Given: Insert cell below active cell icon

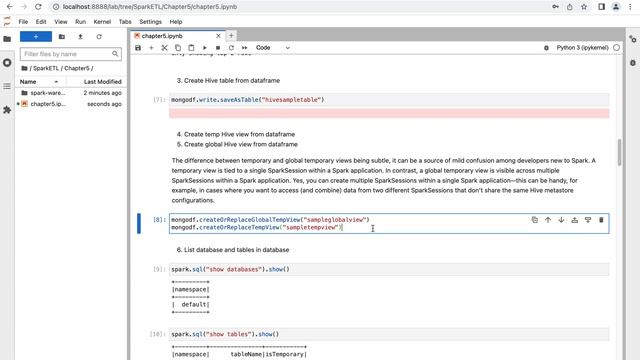Looking at the screenshot, I should (588, 220).
